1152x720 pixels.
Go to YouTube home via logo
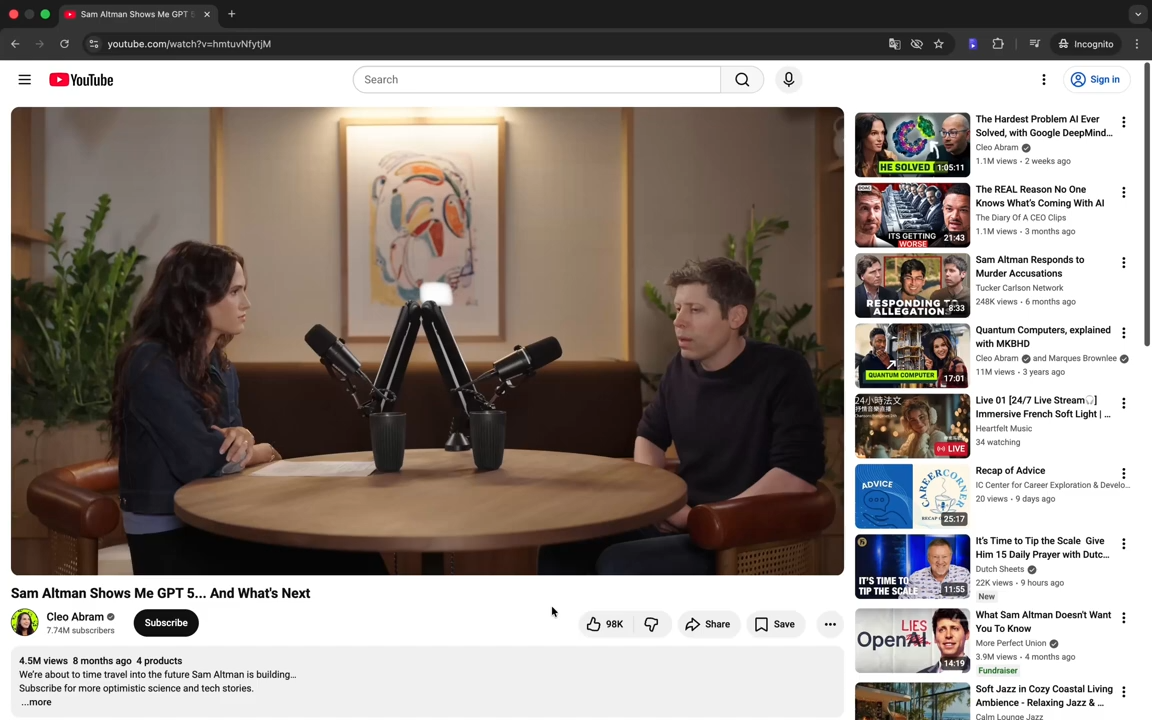click(81, 79)
